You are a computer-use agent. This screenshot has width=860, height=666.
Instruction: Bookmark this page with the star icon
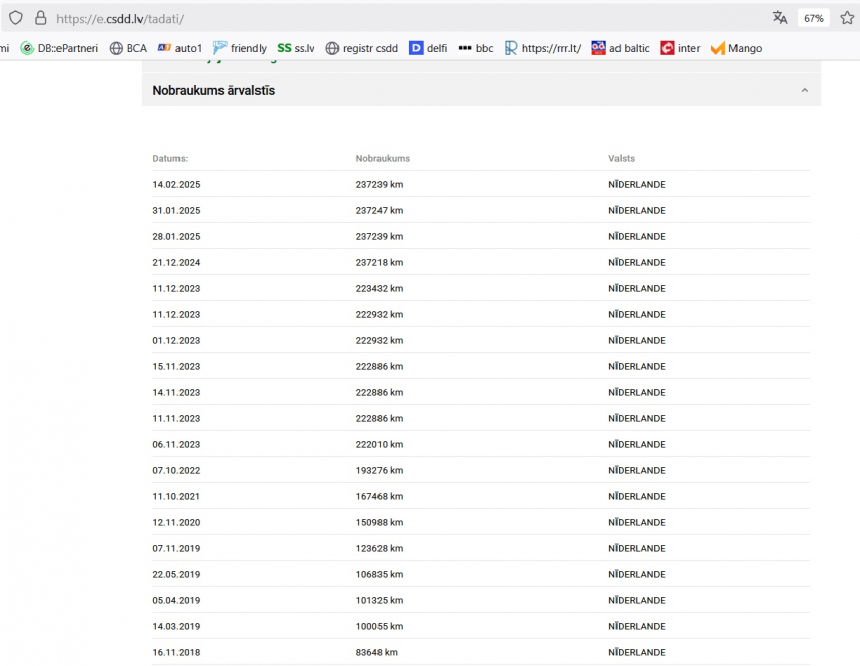(x=847, y=18)
